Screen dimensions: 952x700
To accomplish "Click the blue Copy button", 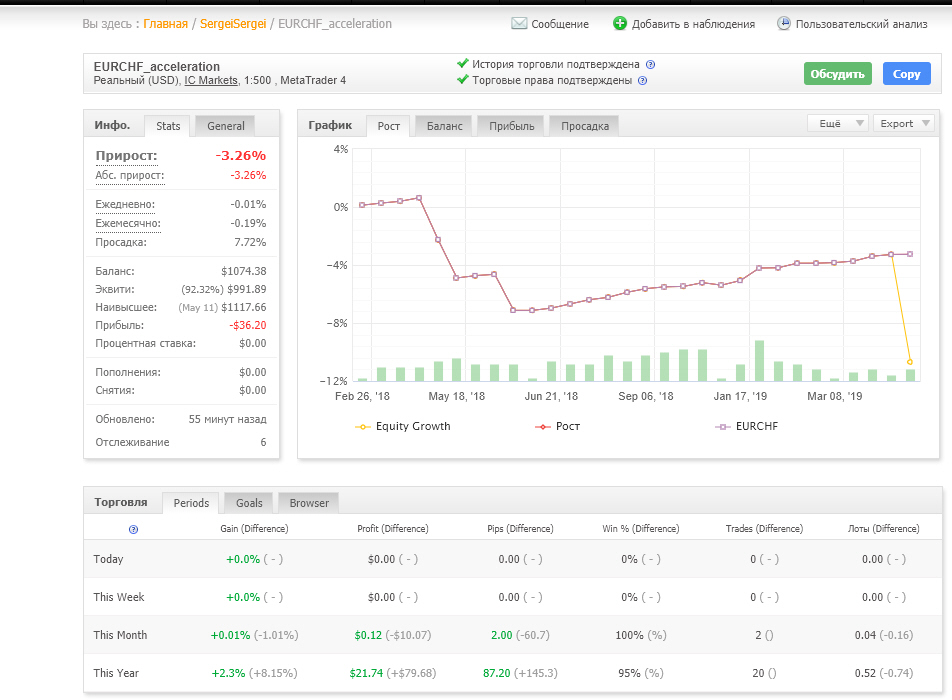I will click(x=906, y=74).
